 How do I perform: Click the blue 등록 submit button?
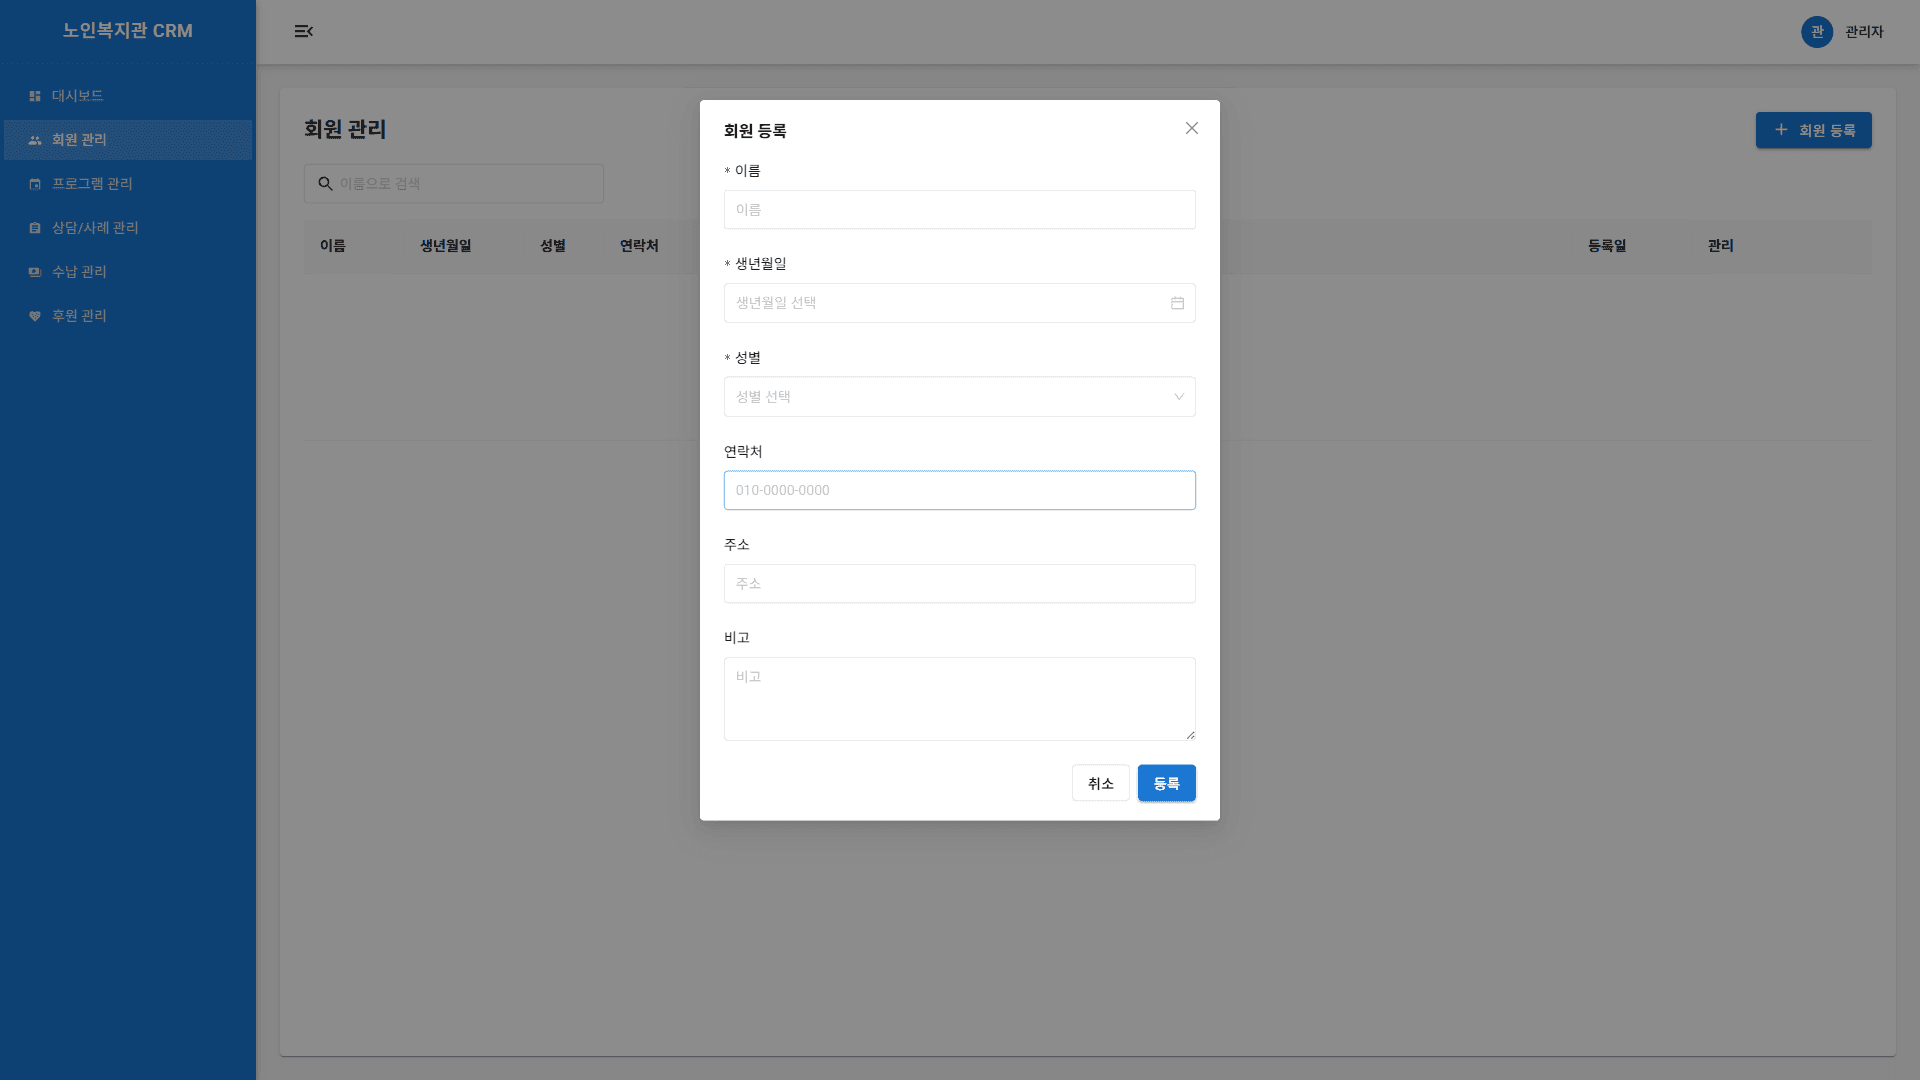point(1166,783)
